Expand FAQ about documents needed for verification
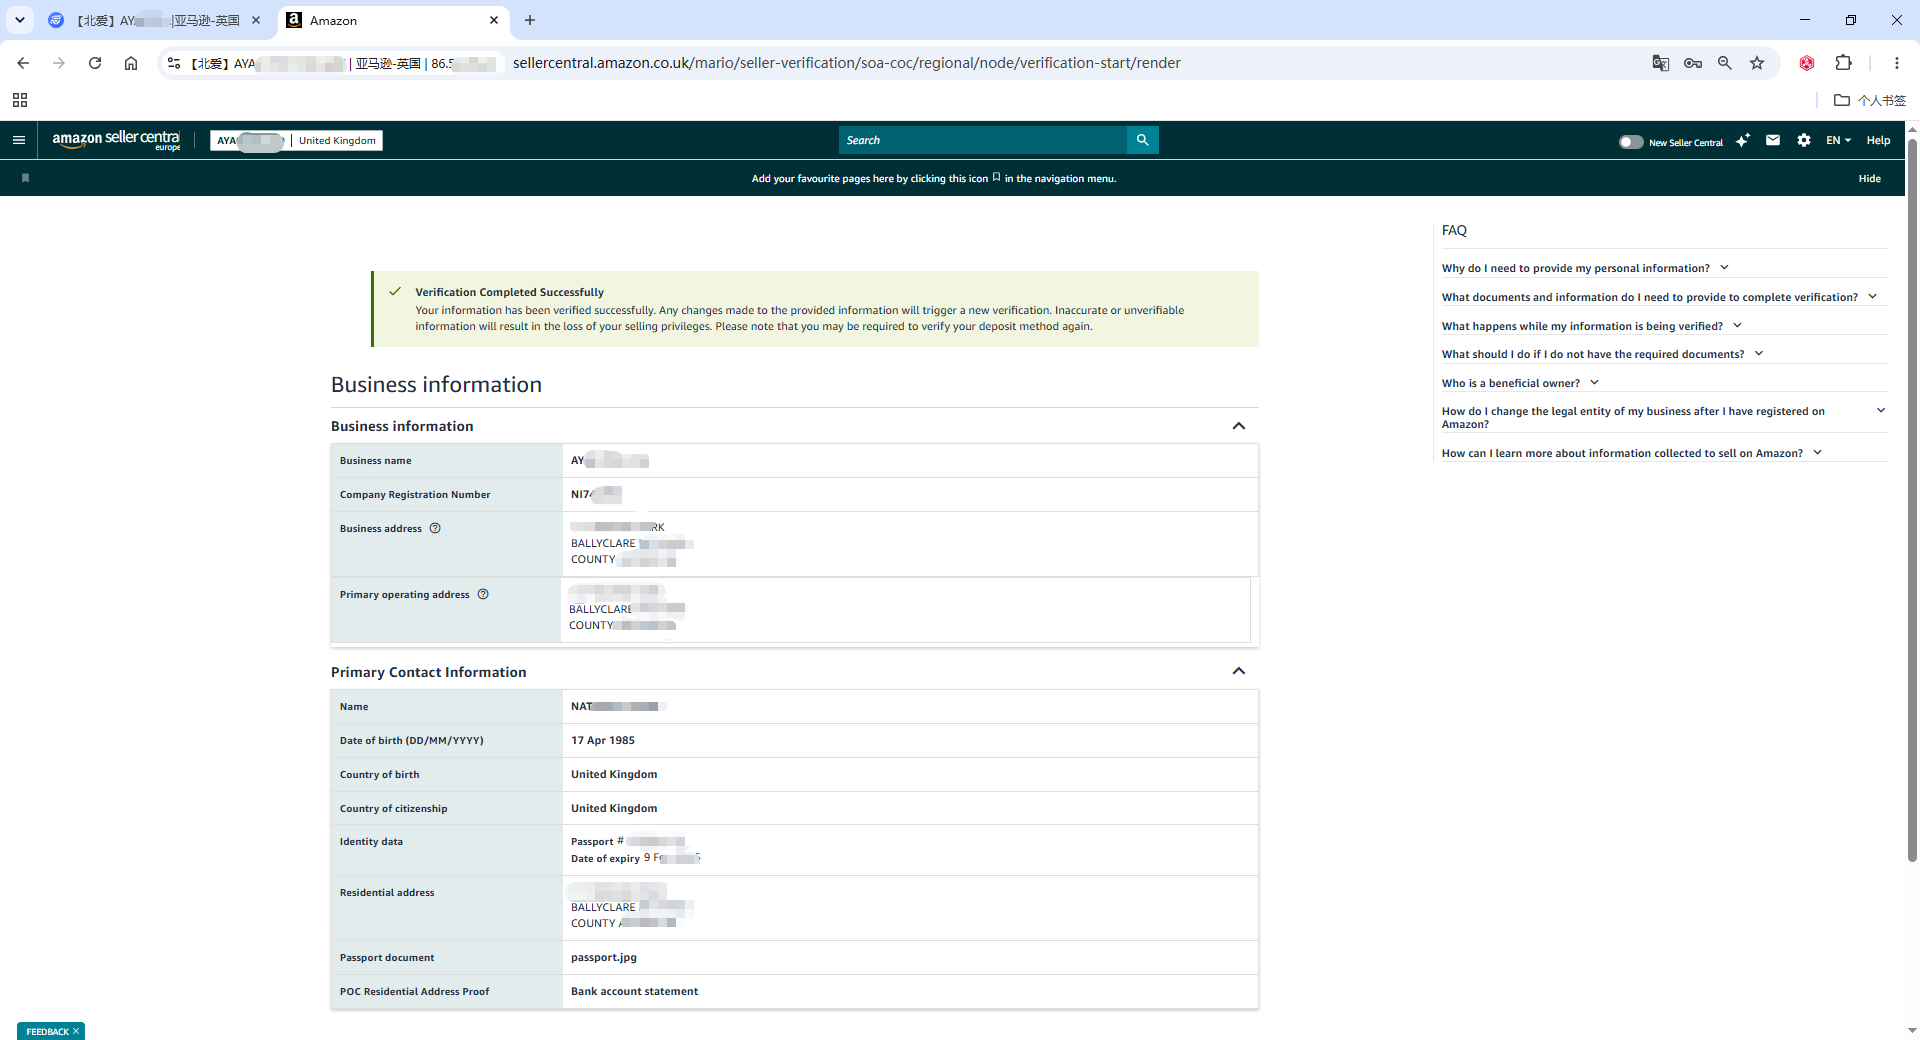 pos(1659,297)
